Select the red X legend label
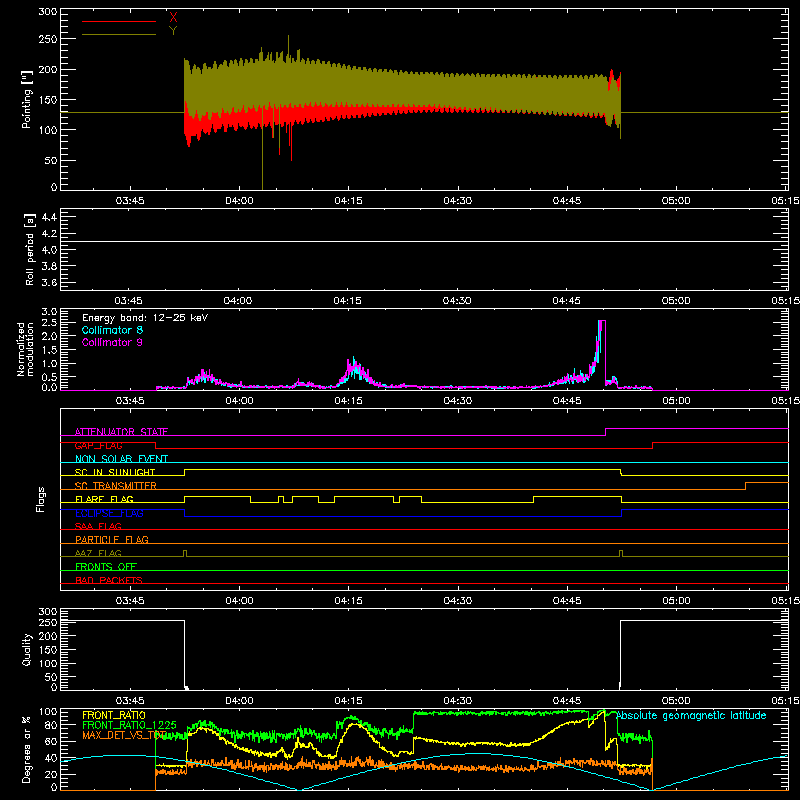Screen dimensions: 800x800 (x=173, y=18)
